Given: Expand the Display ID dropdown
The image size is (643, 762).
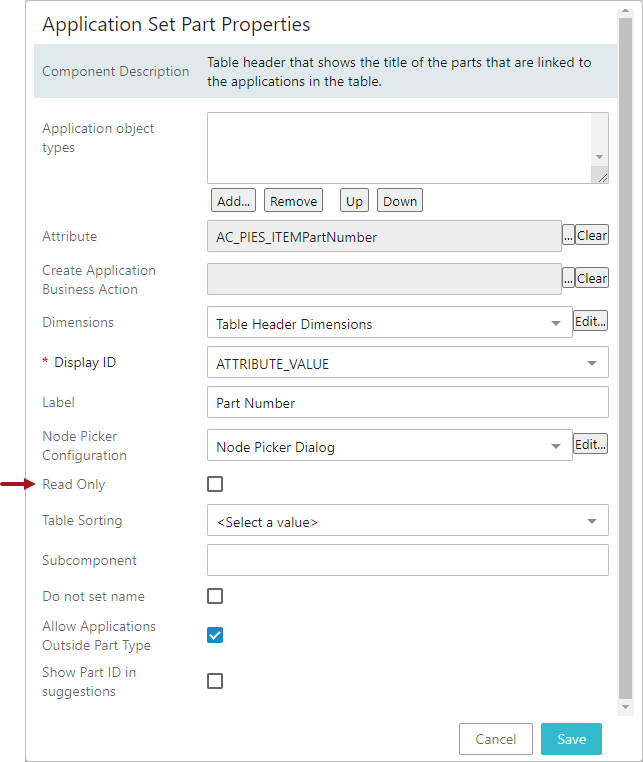Looking at the screenshot, I should [x=407, y=362].
